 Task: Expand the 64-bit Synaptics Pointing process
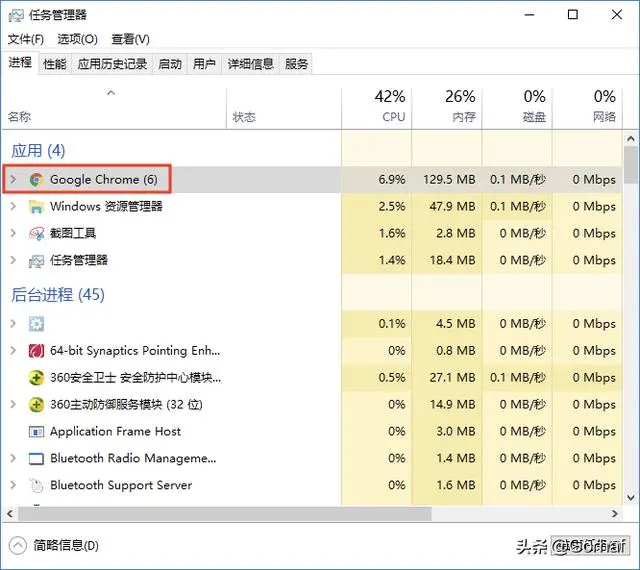tap(13, 350)
